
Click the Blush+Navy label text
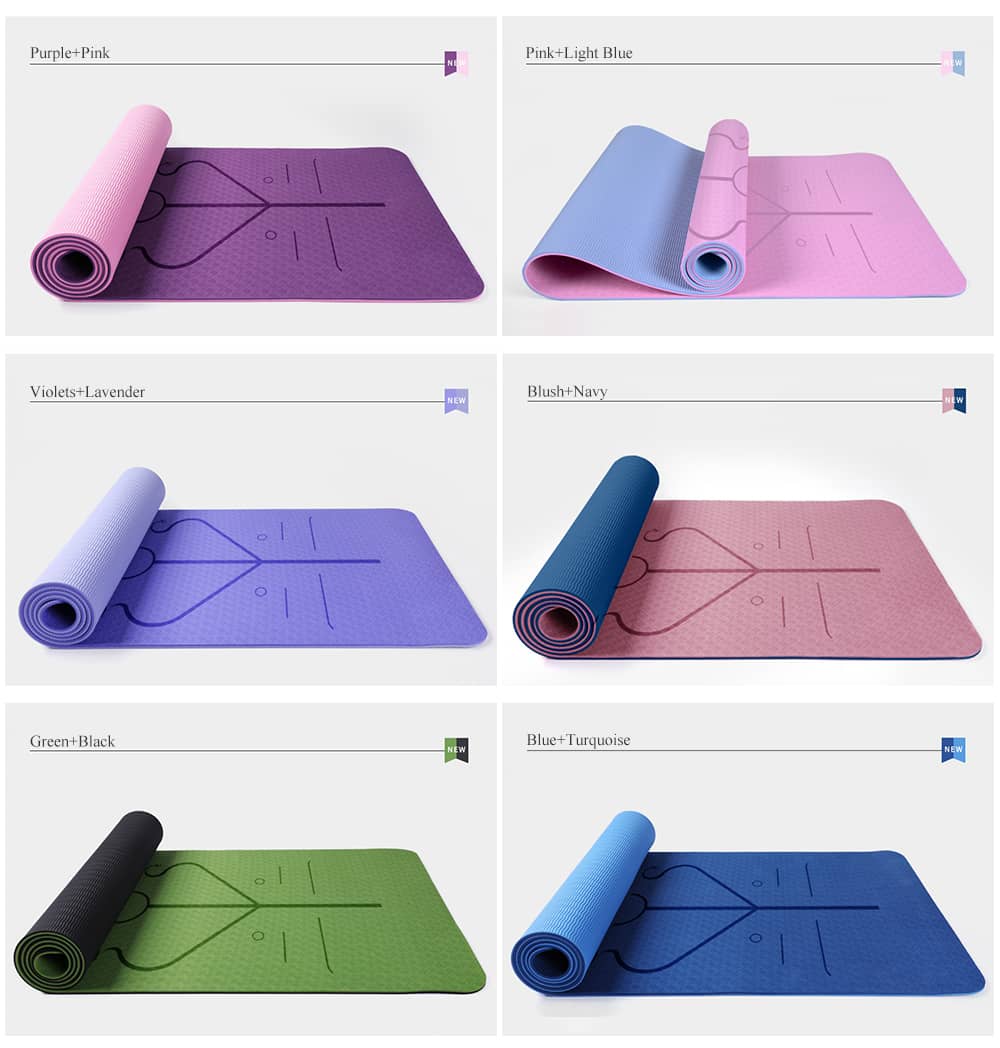click(x=567, y=391)
